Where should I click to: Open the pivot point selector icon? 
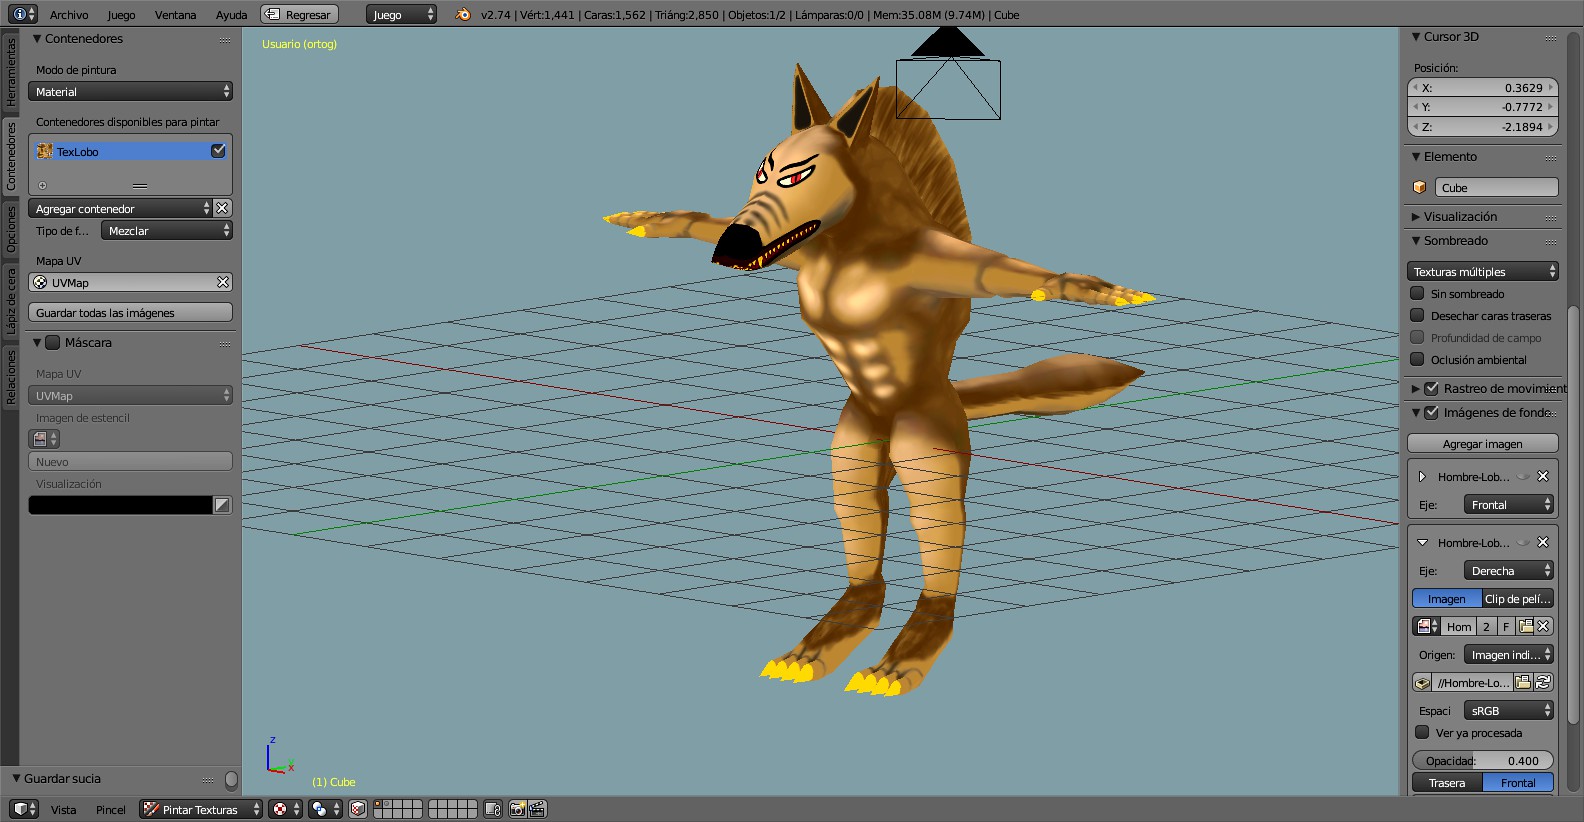(324, 809)
